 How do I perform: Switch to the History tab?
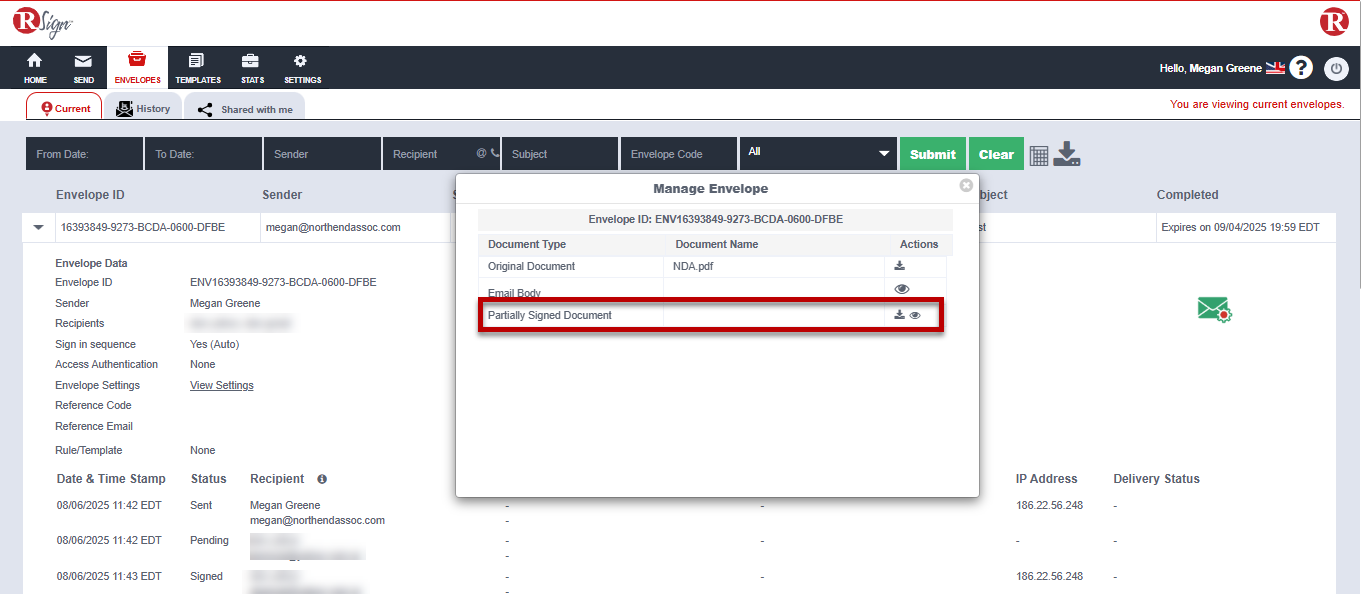point(141,108)
